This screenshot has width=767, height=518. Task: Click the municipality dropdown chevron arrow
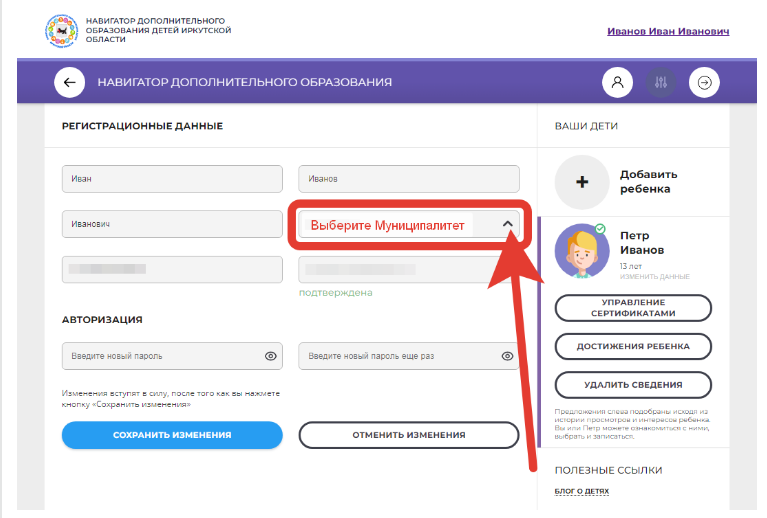pyautogui.click(x=507, y=226)
